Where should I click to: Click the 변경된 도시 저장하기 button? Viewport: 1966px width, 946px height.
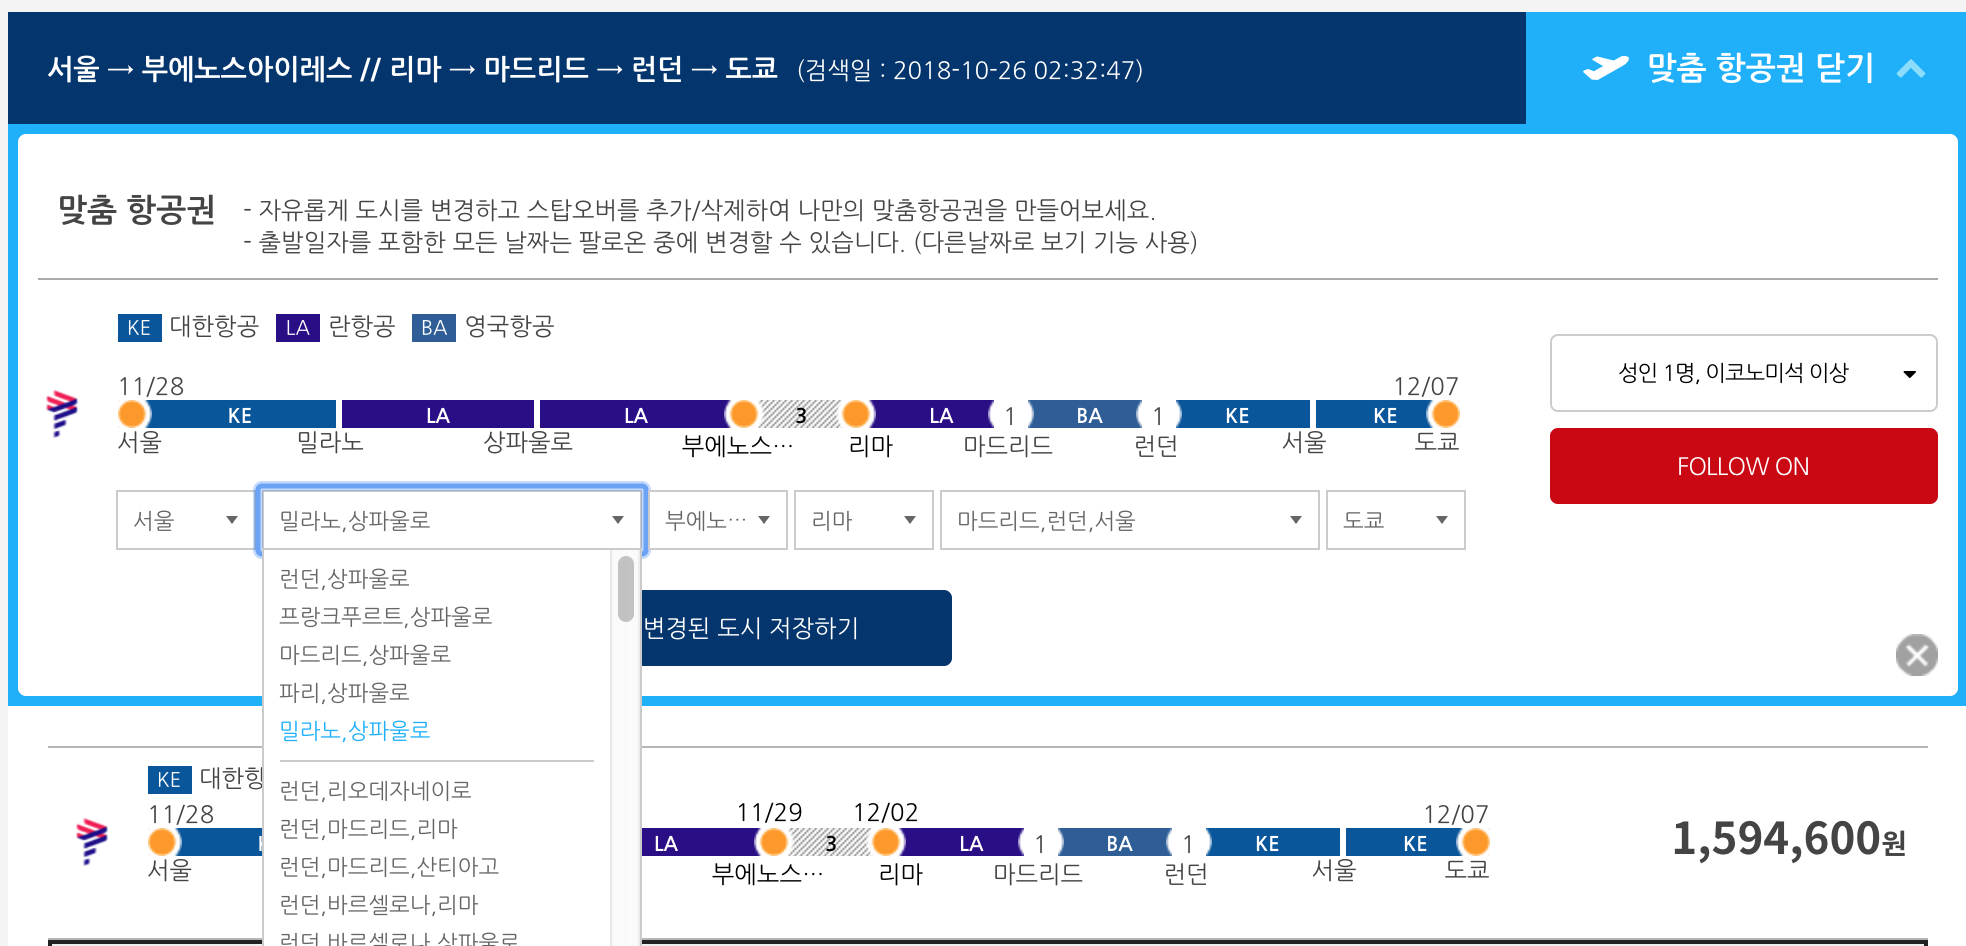[790, 628]
